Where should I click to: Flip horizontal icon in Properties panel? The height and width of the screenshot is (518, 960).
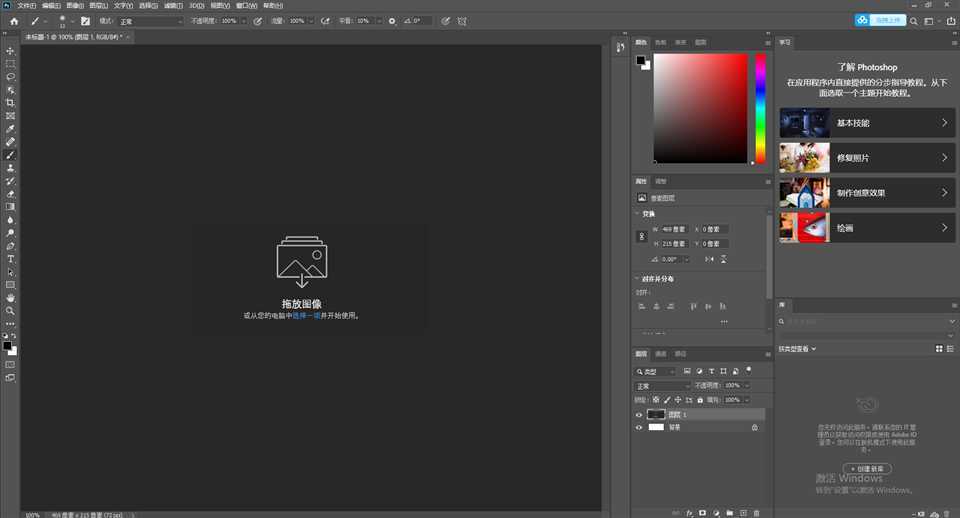tap(709, 259)
